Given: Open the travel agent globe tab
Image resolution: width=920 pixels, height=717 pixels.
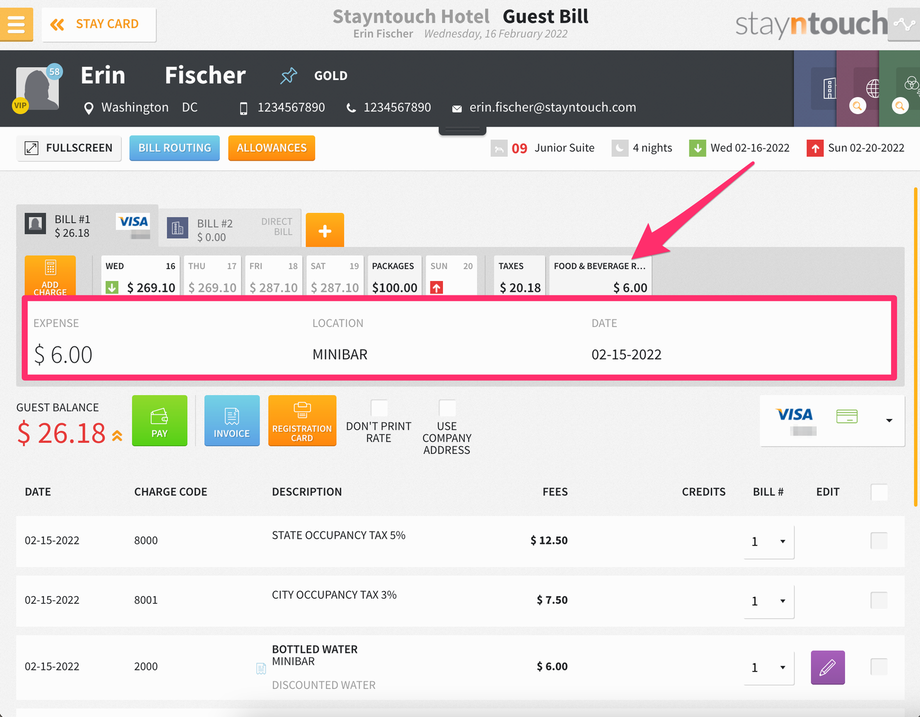Looking at the screenshot, I should pos(858,89).
